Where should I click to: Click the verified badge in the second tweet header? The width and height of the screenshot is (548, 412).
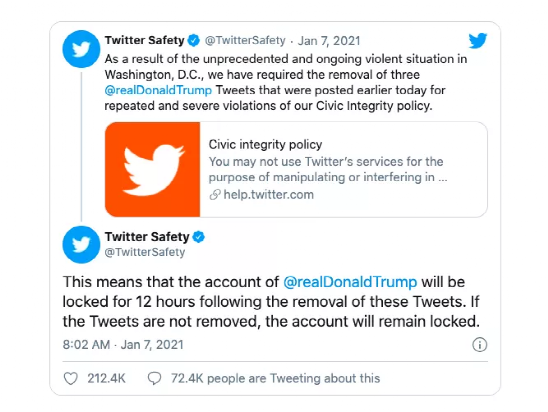point(199,237)
